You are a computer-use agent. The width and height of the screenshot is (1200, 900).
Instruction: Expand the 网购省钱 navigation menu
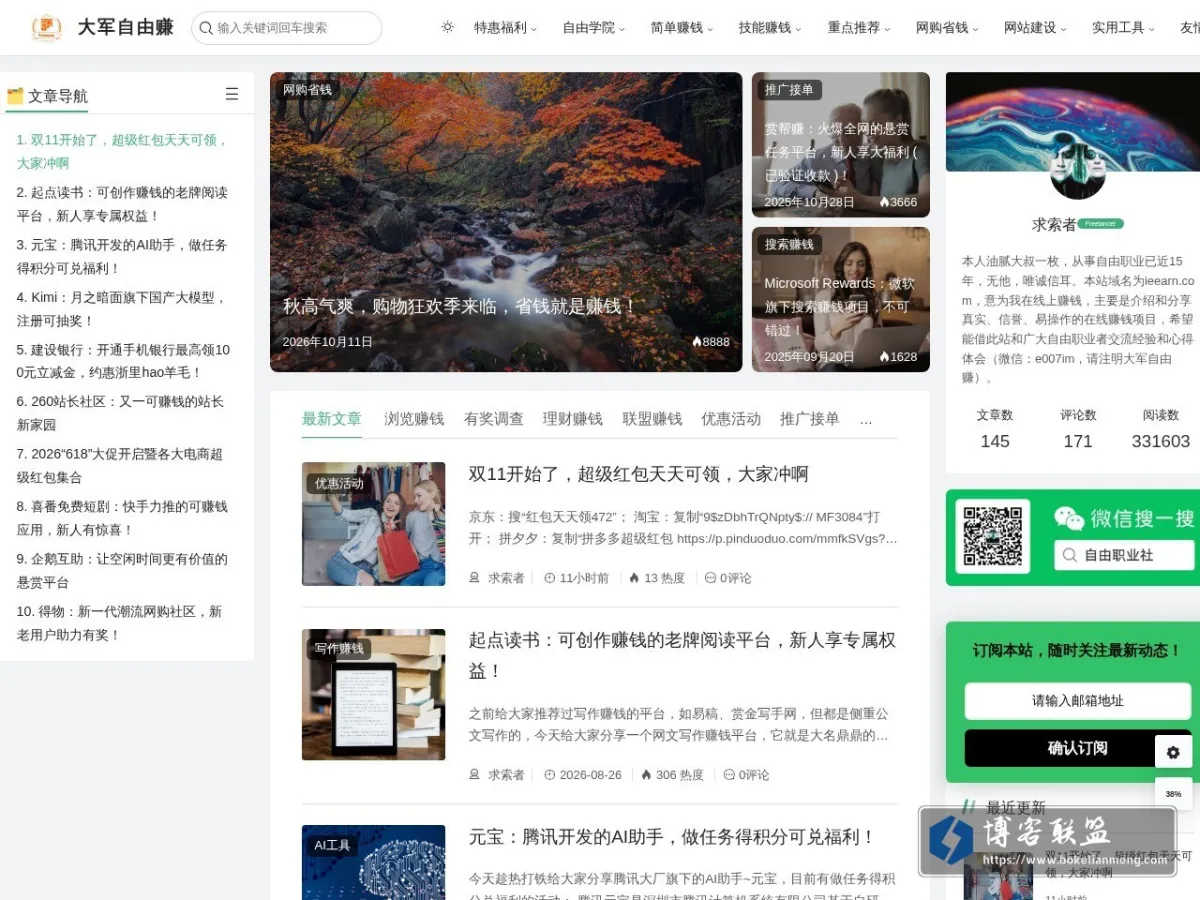point(946,28)
